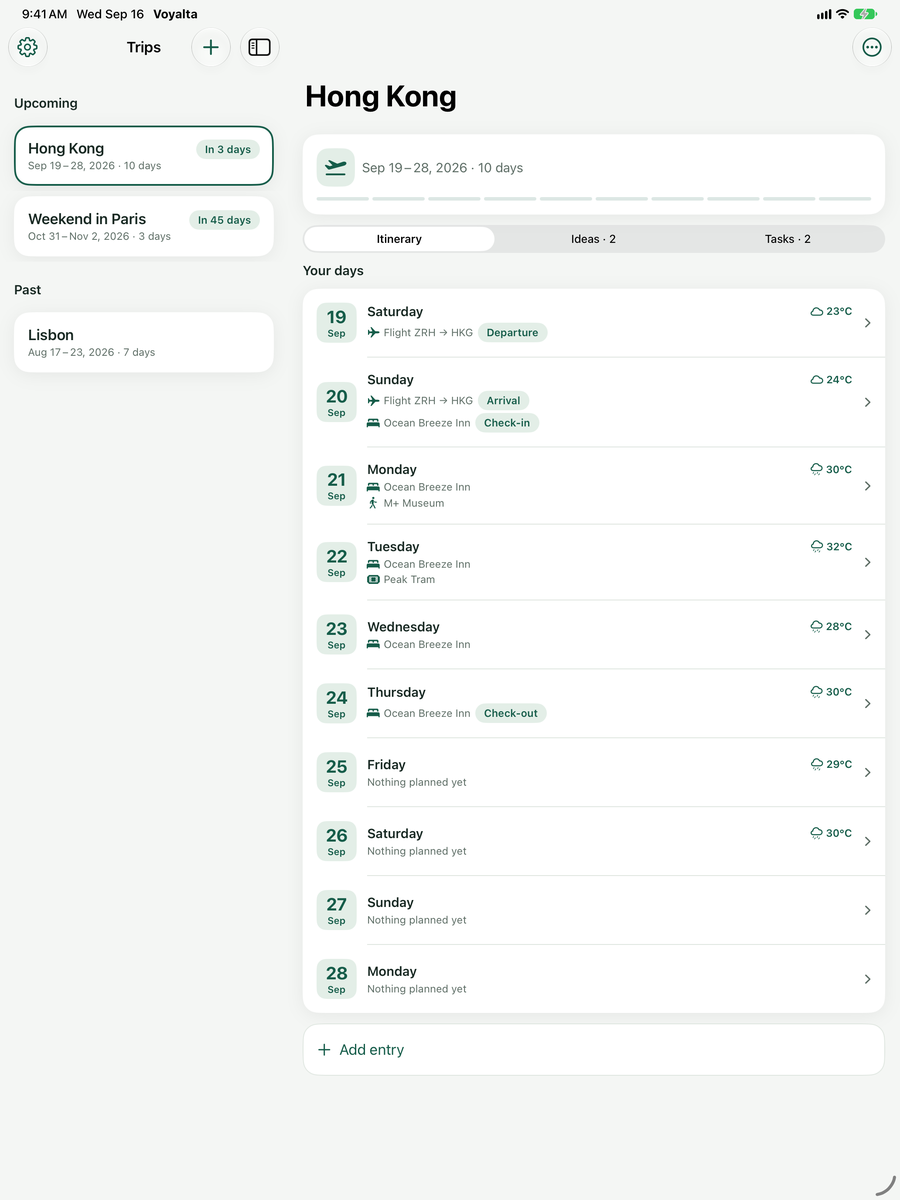
Task: Switch to the Tasks · 2 tab
Action: pos(788,239)
